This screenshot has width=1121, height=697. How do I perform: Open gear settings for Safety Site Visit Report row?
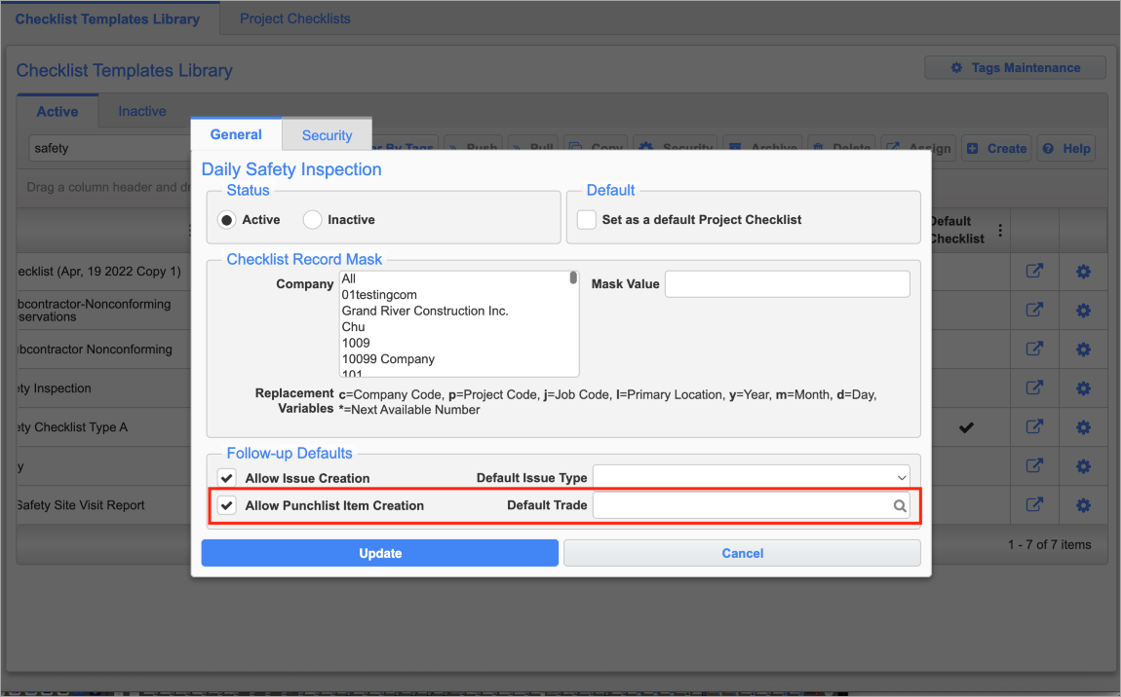(x=1083, y=505)
